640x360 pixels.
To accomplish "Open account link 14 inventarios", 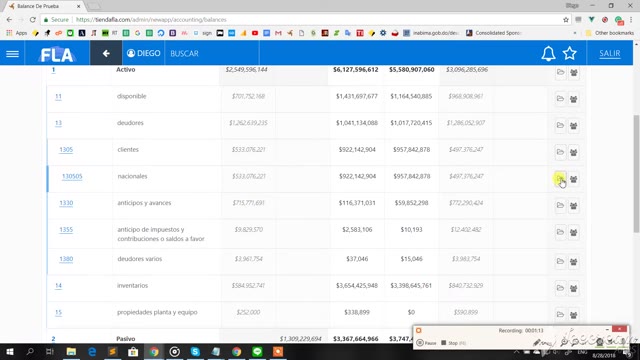I will 58,286.
